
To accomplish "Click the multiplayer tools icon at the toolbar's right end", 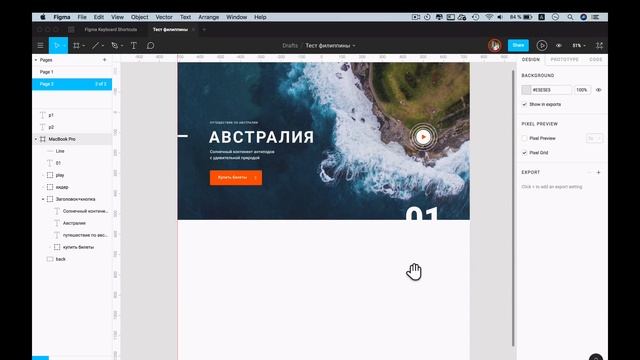I will tap(599, 46).
